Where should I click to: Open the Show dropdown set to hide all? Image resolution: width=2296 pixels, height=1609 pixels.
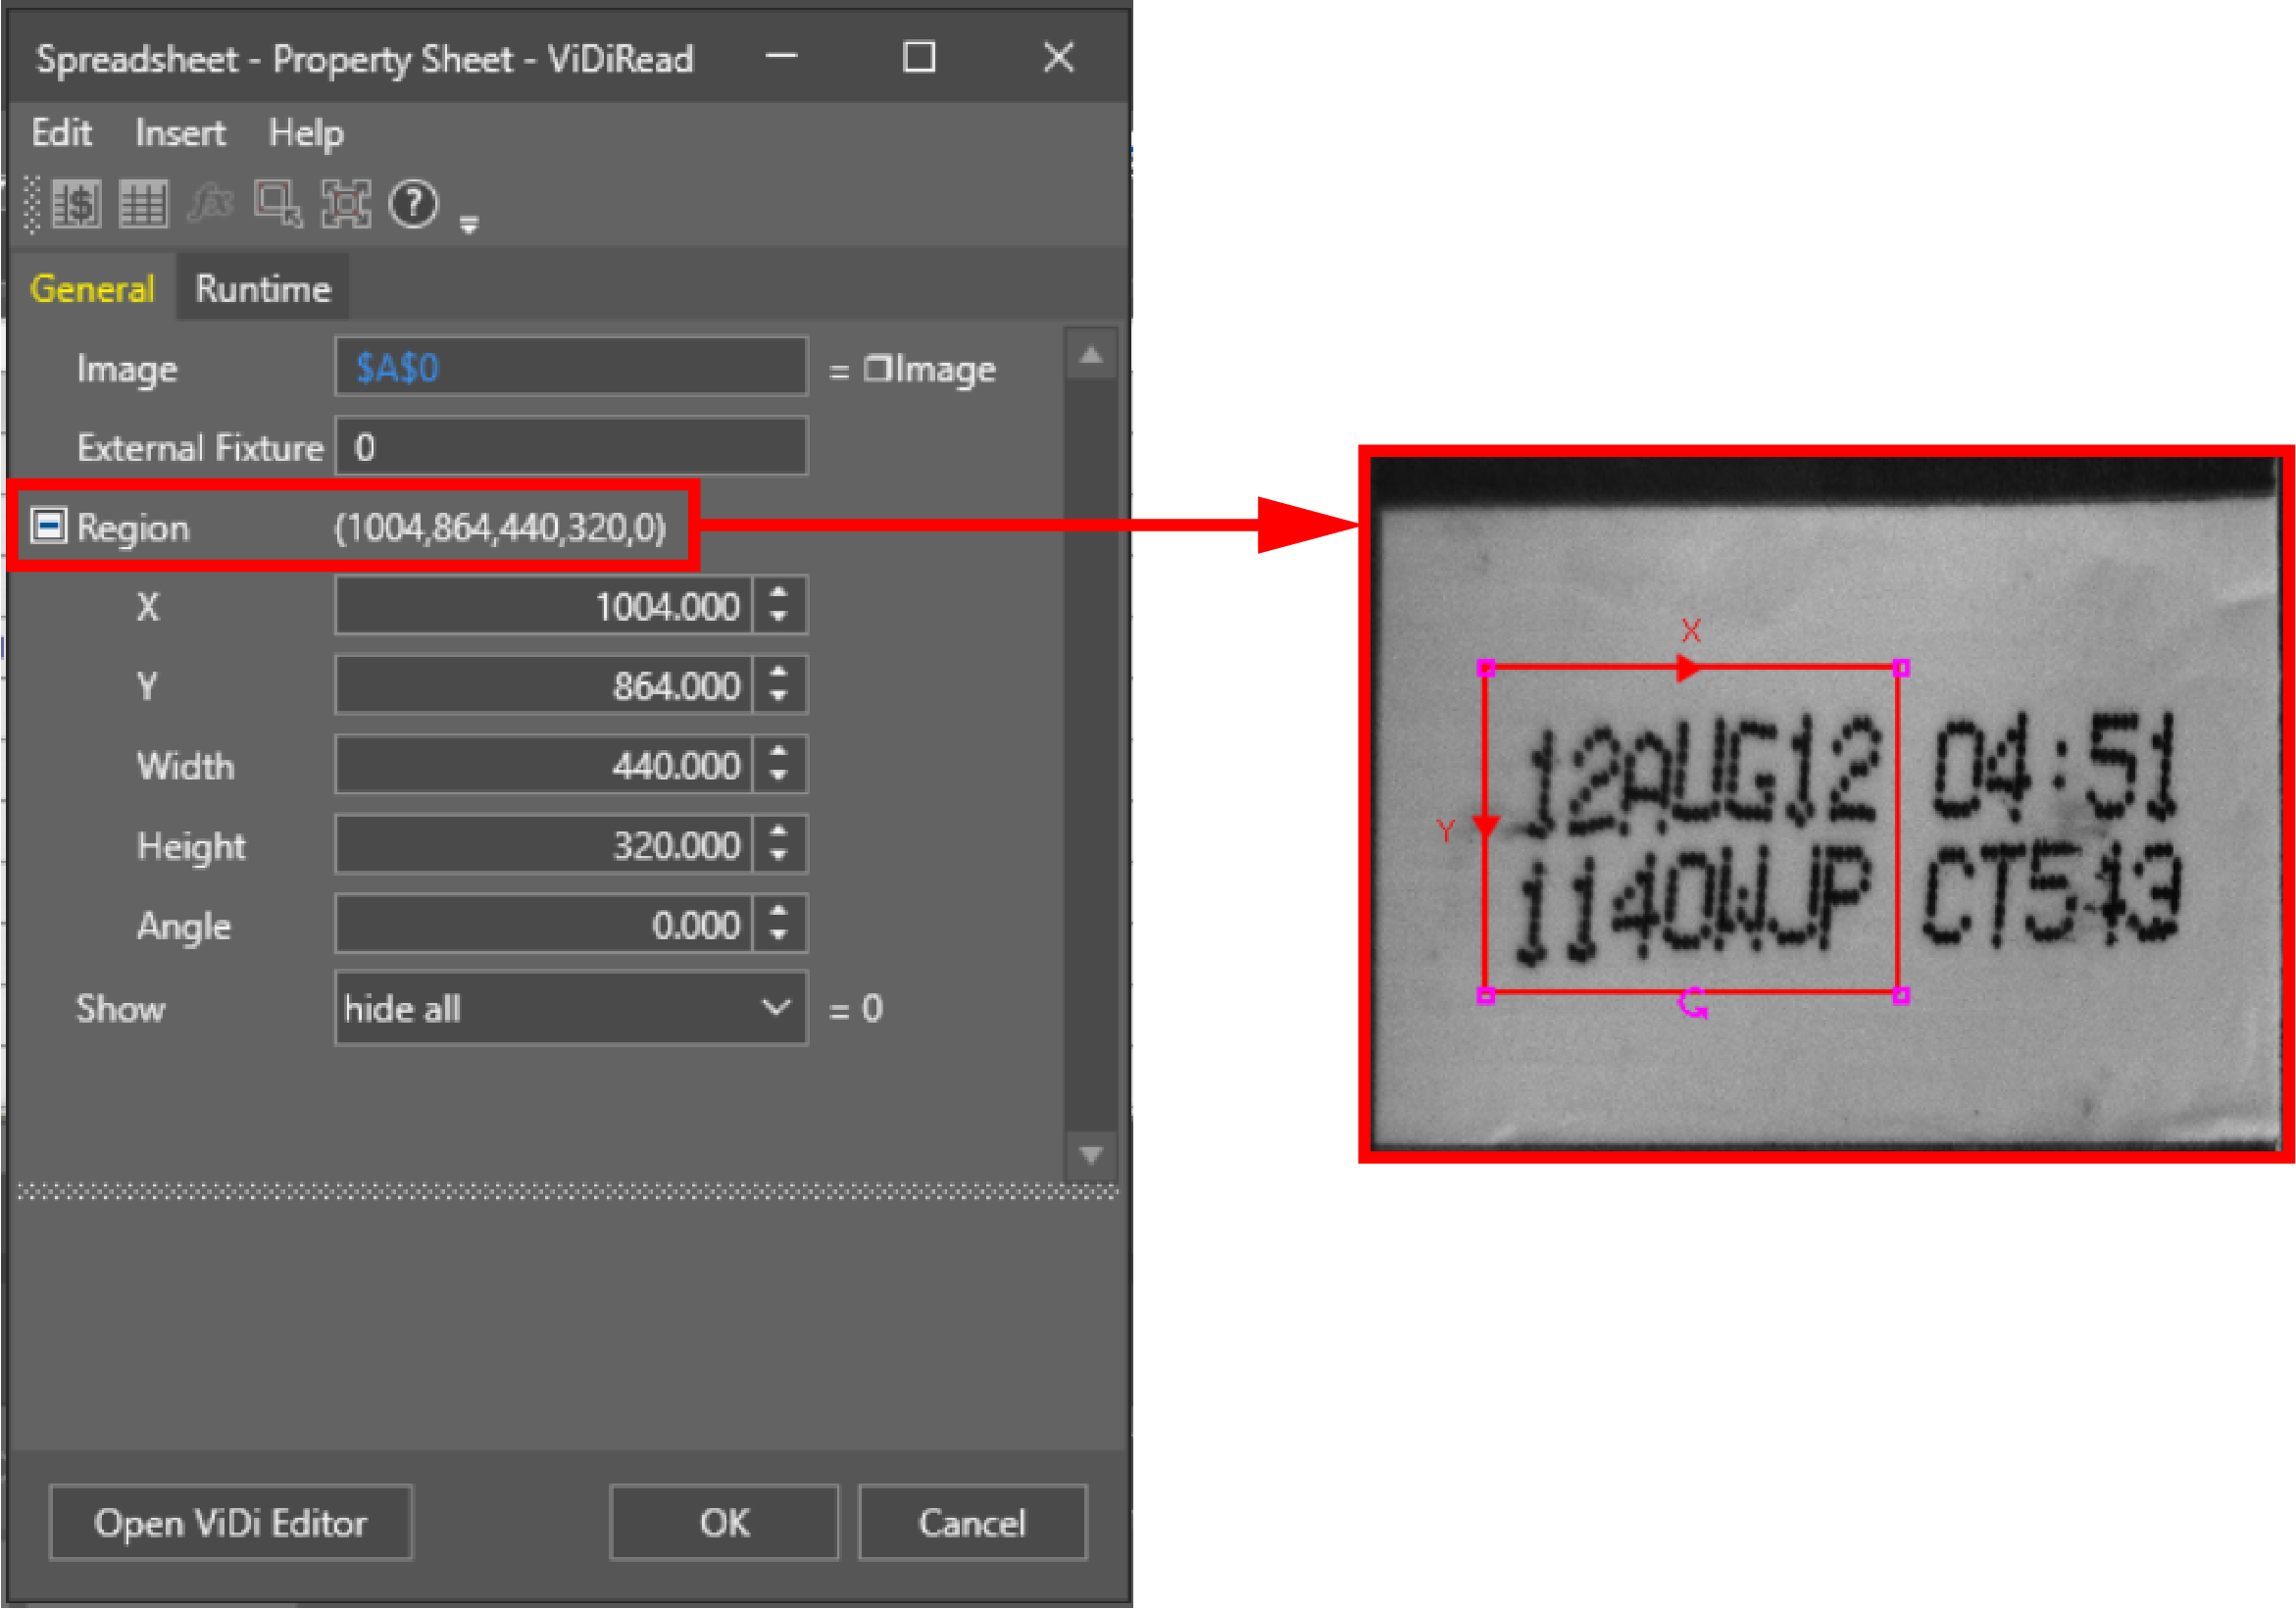(x=570, y=1008)
